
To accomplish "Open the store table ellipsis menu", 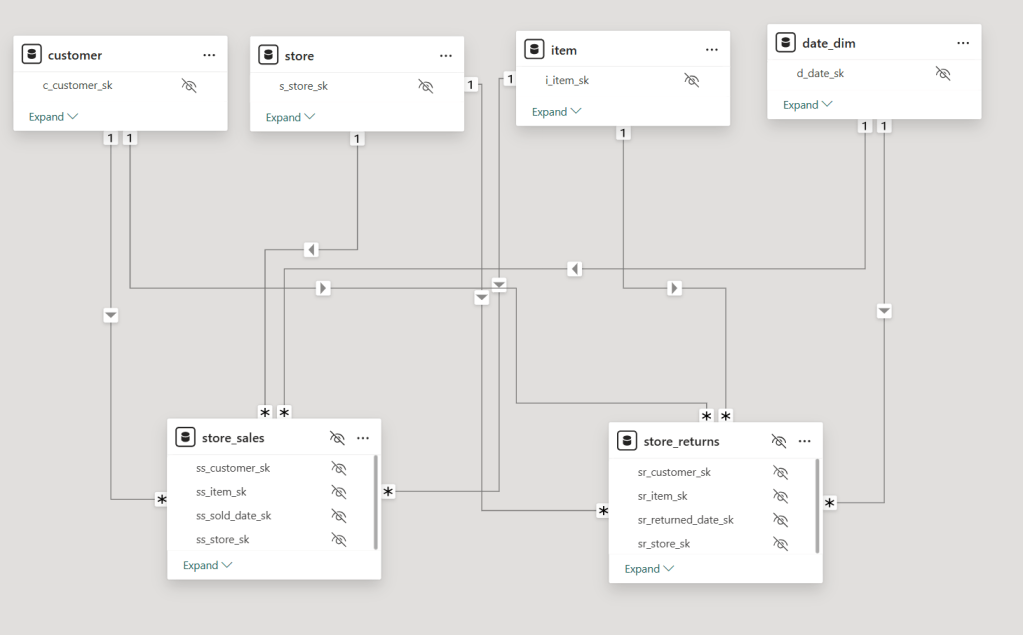I will (446, 56).
